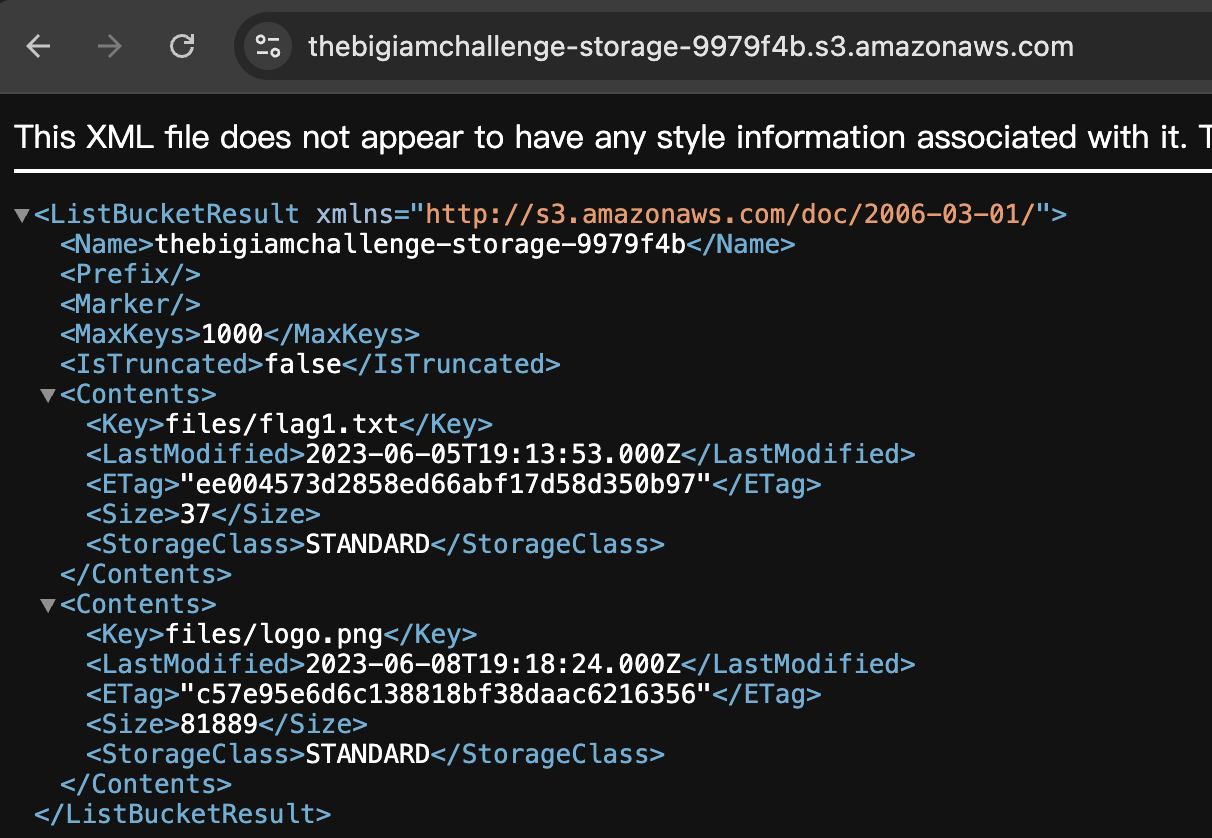Focus the address bar URL text

[x=691, y=46]
